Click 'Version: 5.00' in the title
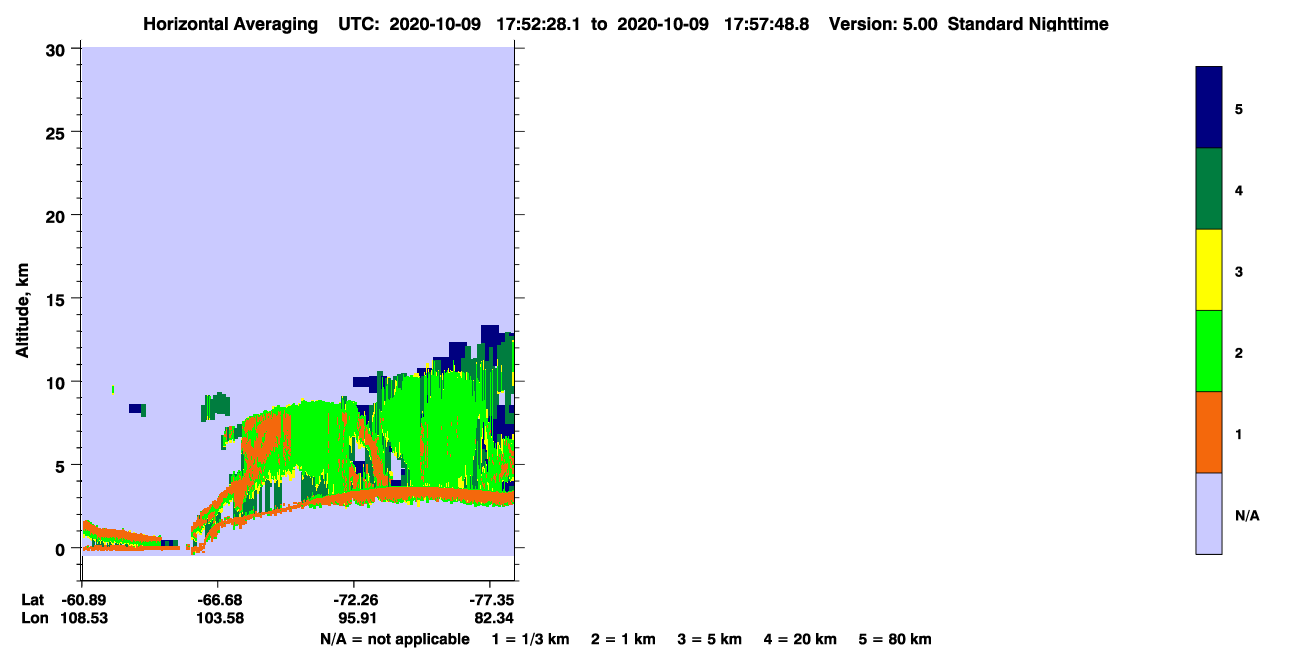 tap(883, 24)
